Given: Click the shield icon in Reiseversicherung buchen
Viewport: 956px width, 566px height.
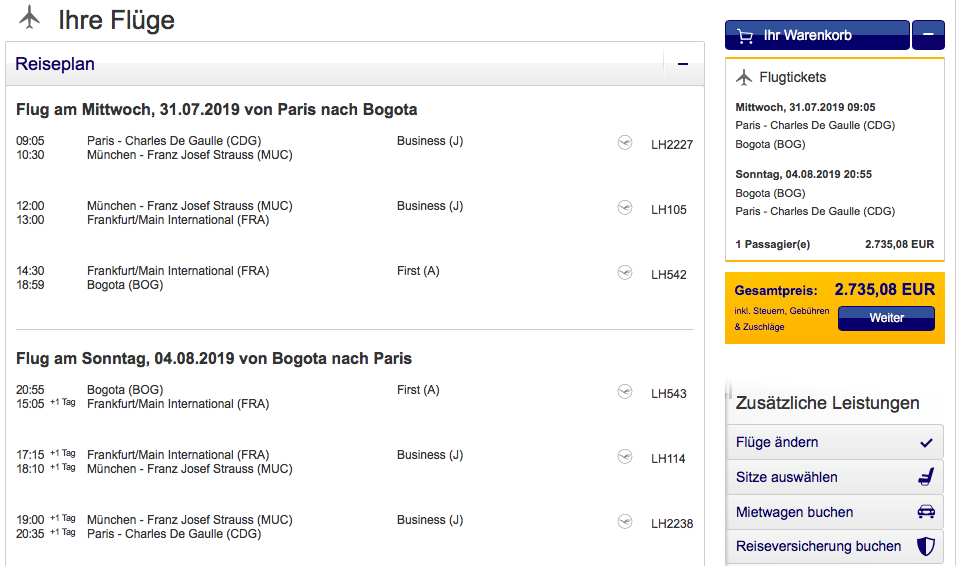Looking at the screenshot, I should pos(925,547).
